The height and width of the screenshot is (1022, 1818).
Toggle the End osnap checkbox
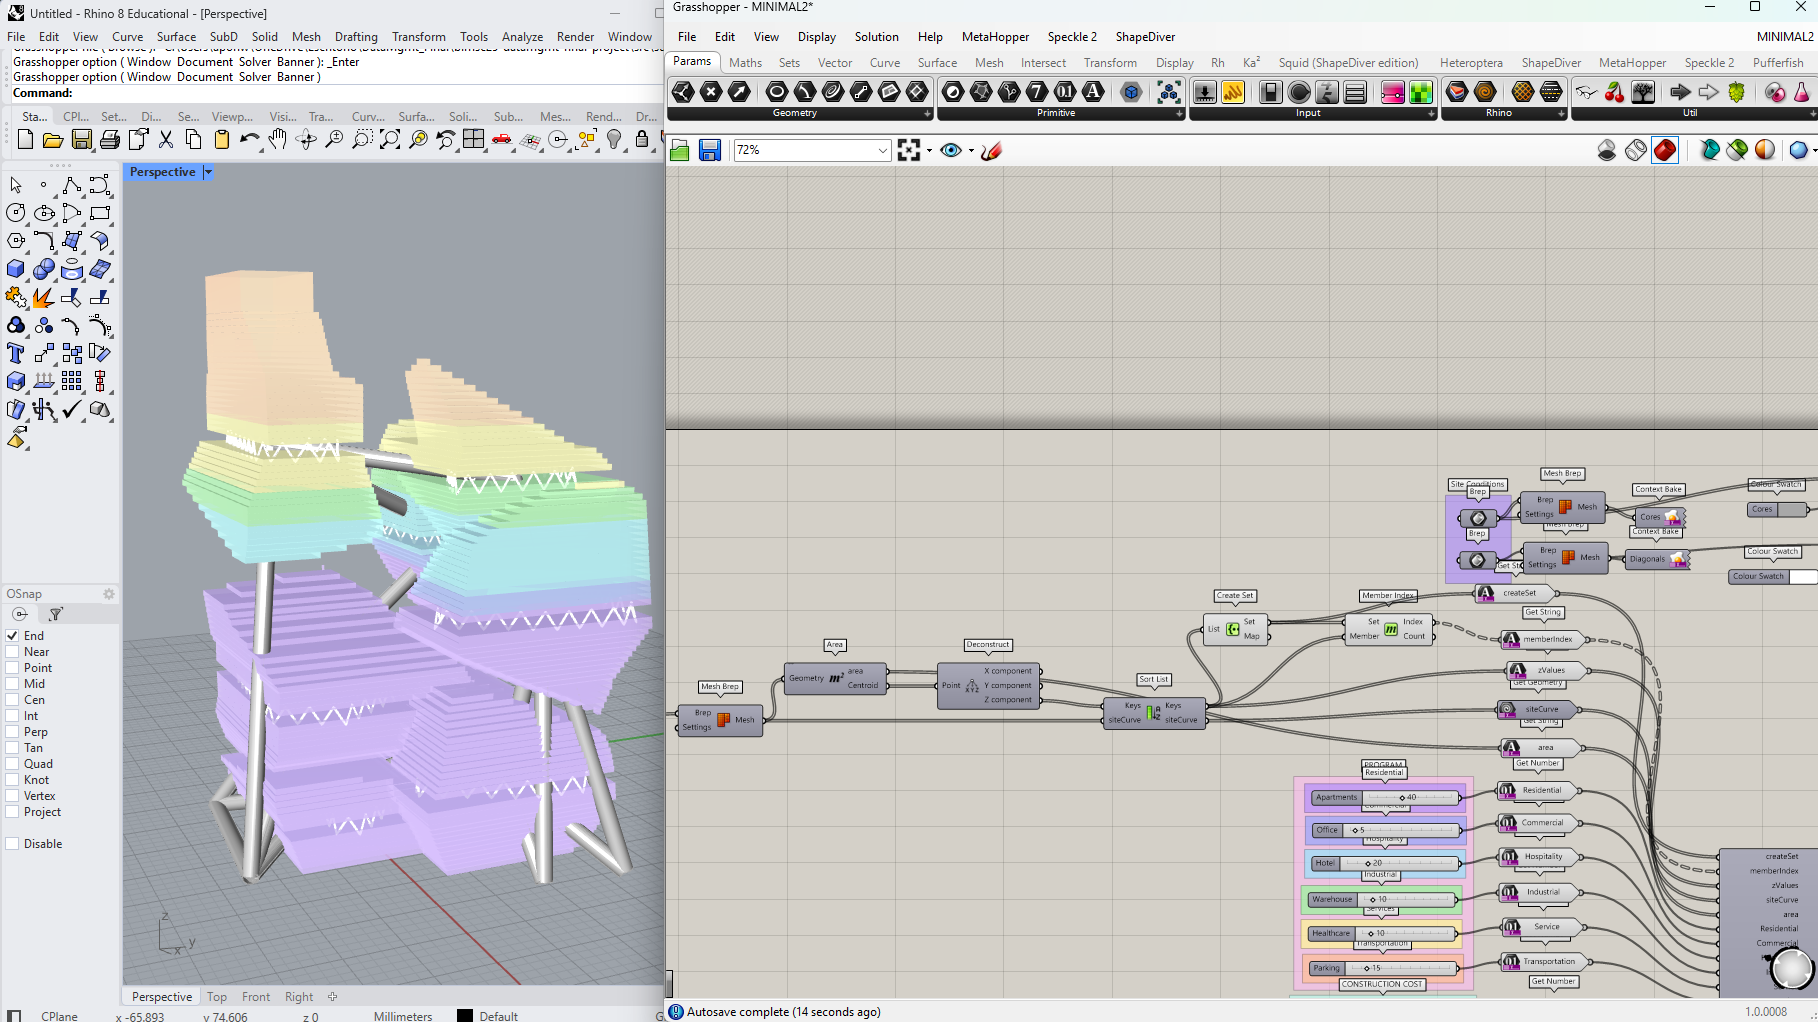13,636
